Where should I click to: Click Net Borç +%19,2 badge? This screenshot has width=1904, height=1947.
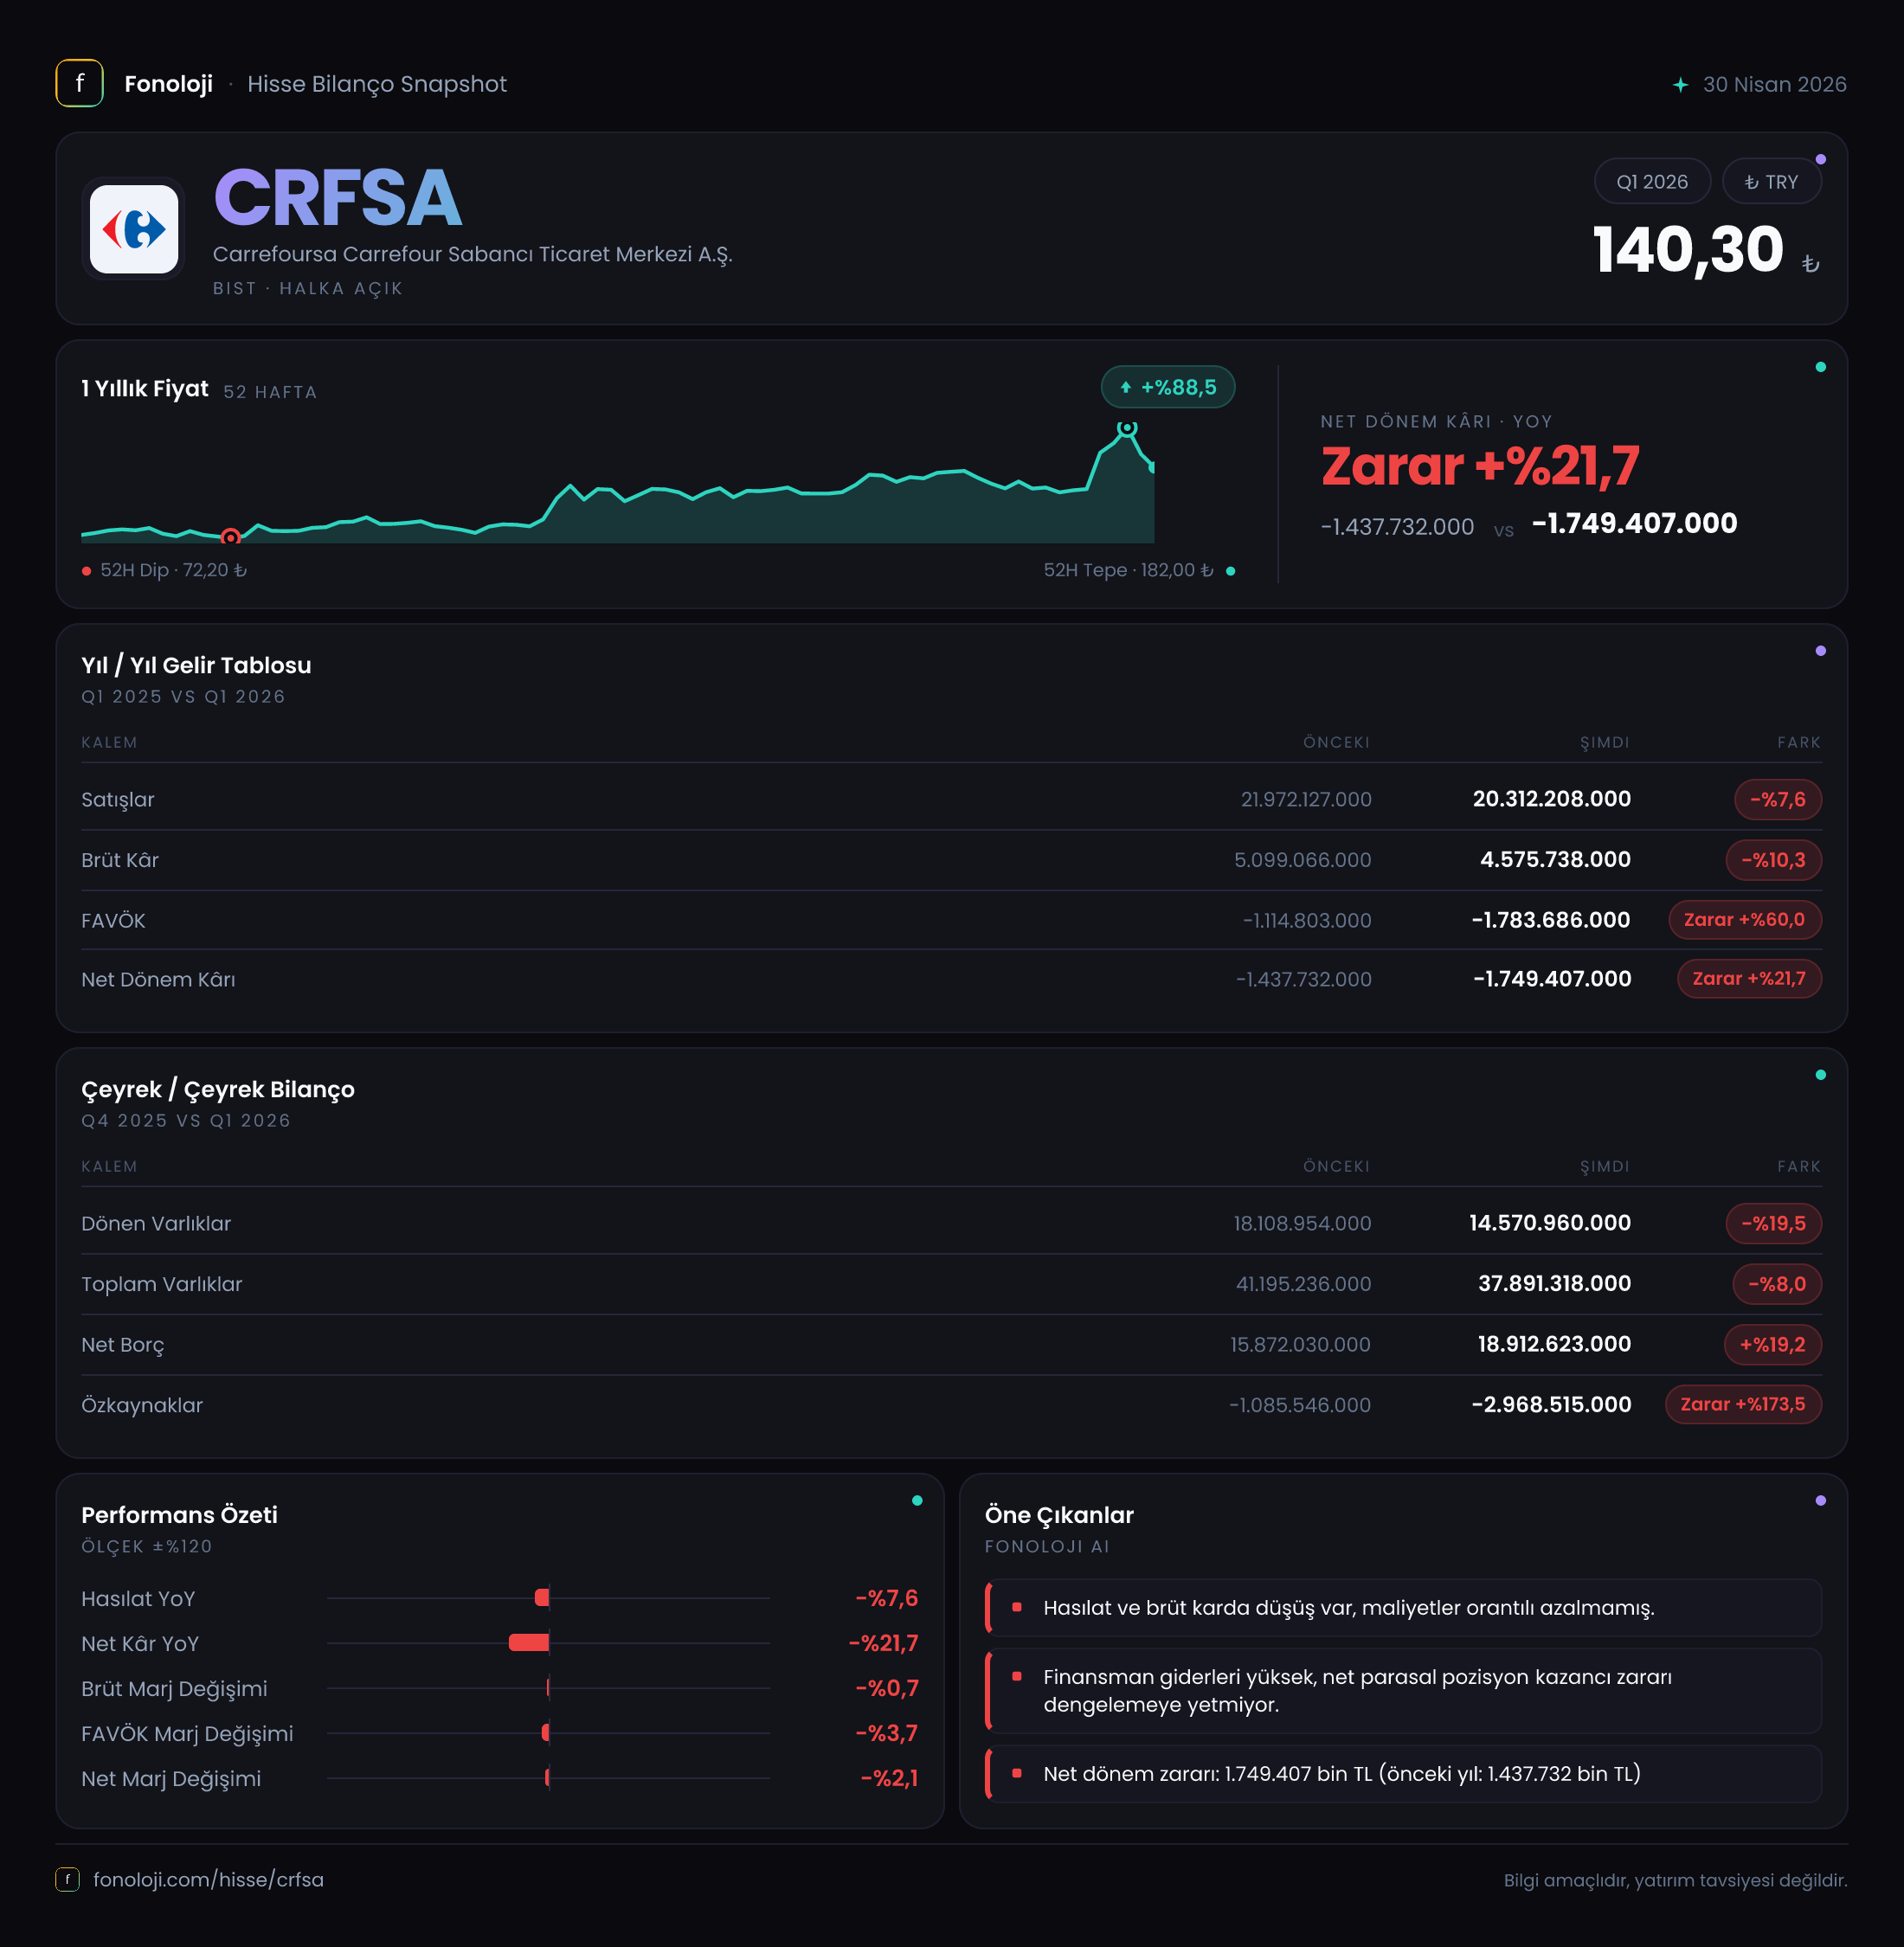[x=1772, y=1344]
